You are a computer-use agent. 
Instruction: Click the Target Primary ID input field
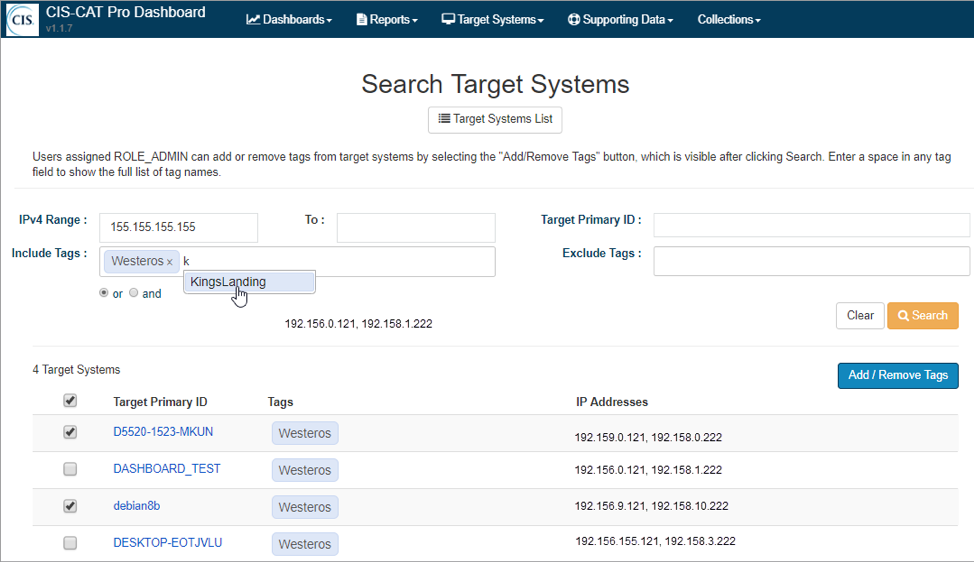coord(811,225)
